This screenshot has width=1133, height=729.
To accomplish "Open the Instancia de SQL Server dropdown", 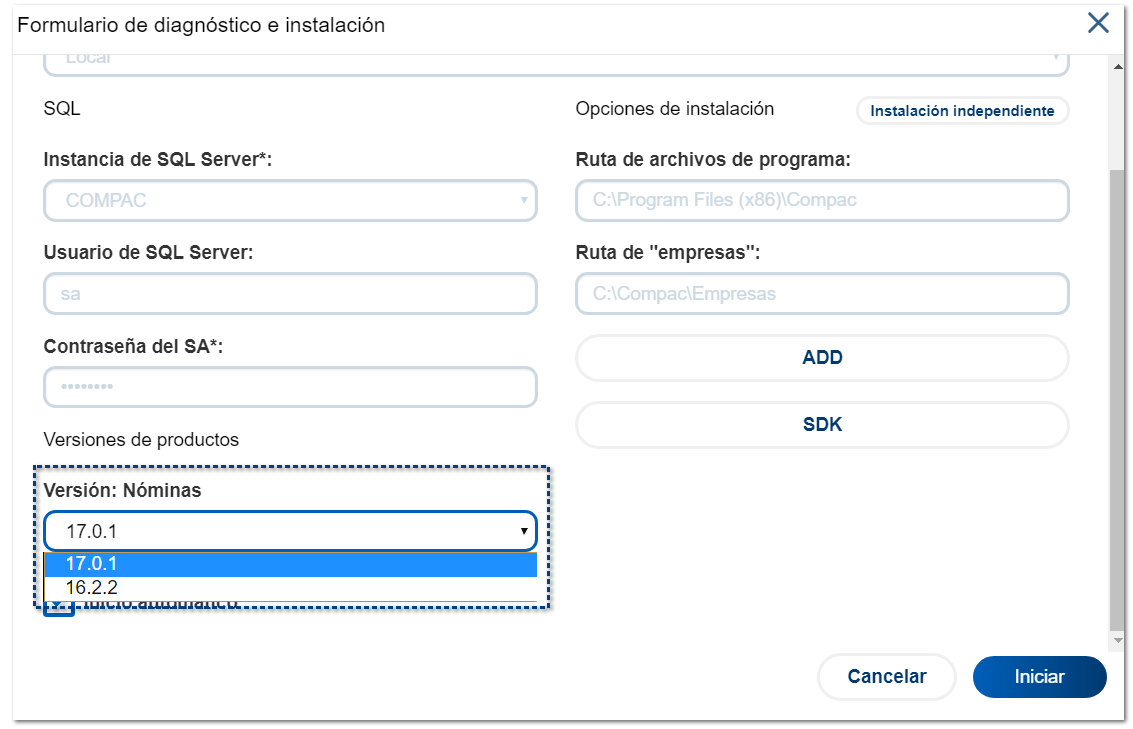I will [x=290, y=200].
